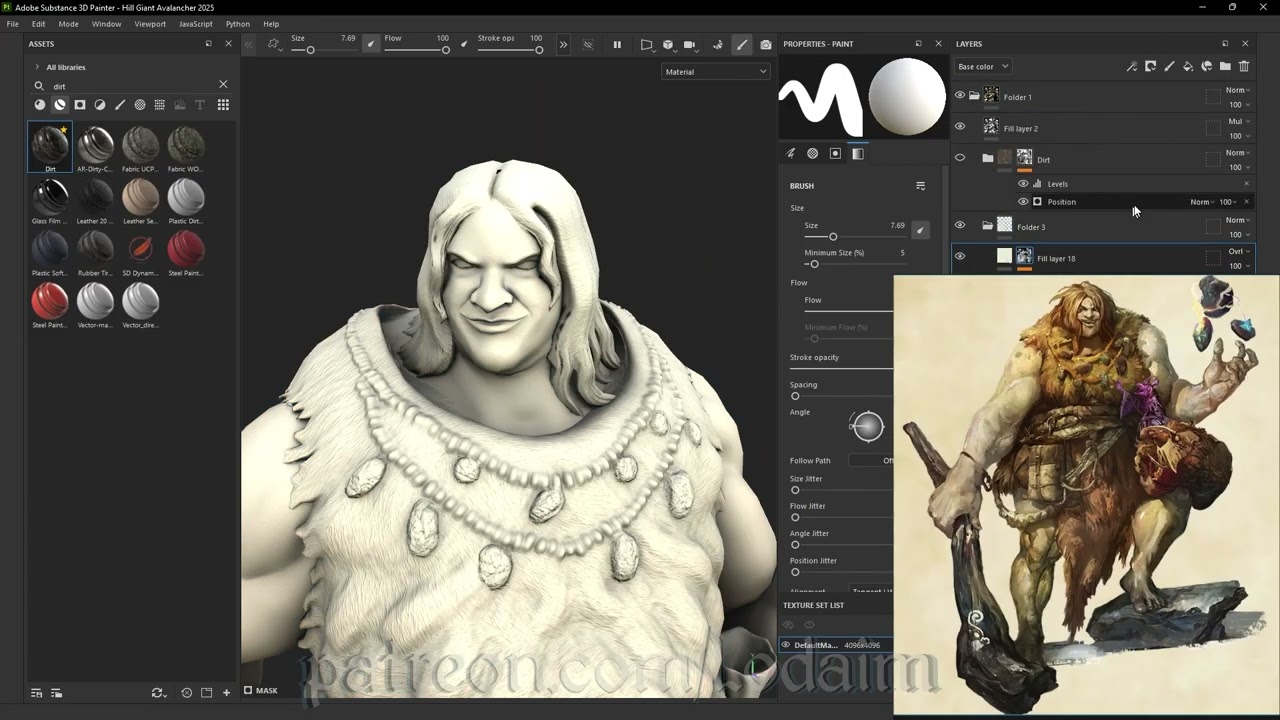This screenshot has height=720, width=1280.
Task: Filter assets by fonts T icon
Action: 200,105
